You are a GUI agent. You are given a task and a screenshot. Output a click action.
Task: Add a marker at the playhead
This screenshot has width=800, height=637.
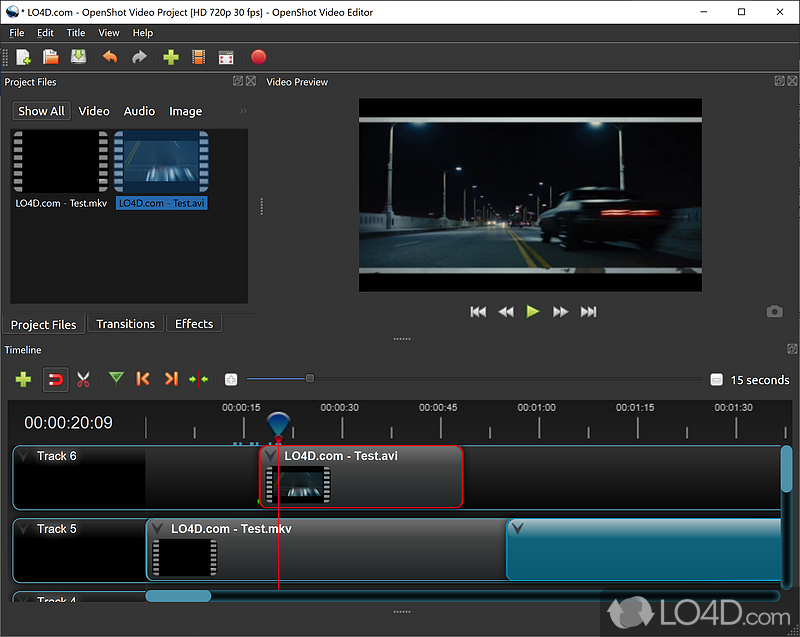115,379
